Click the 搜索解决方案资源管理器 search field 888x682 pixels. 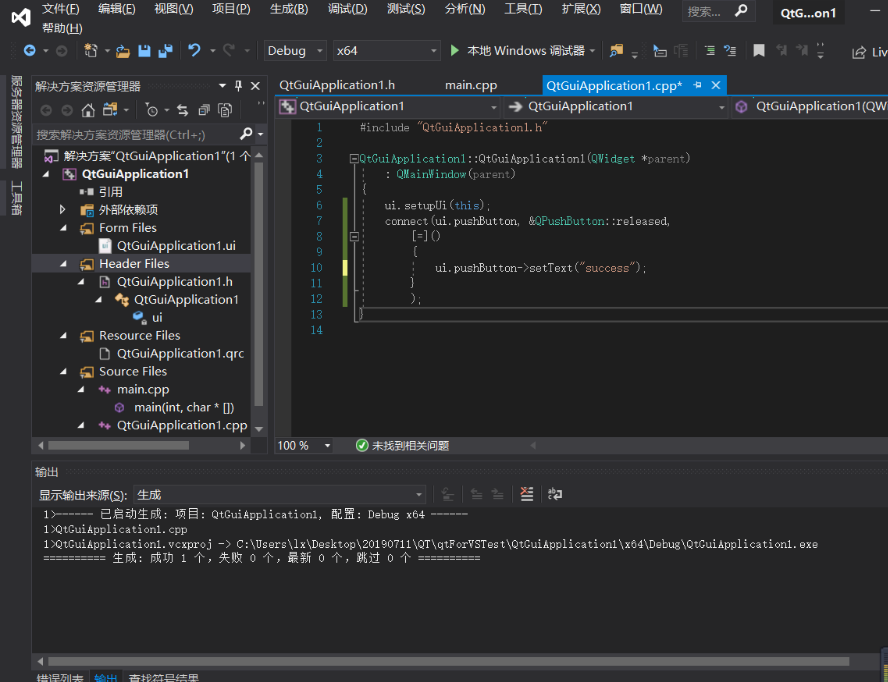coord(136,135)
